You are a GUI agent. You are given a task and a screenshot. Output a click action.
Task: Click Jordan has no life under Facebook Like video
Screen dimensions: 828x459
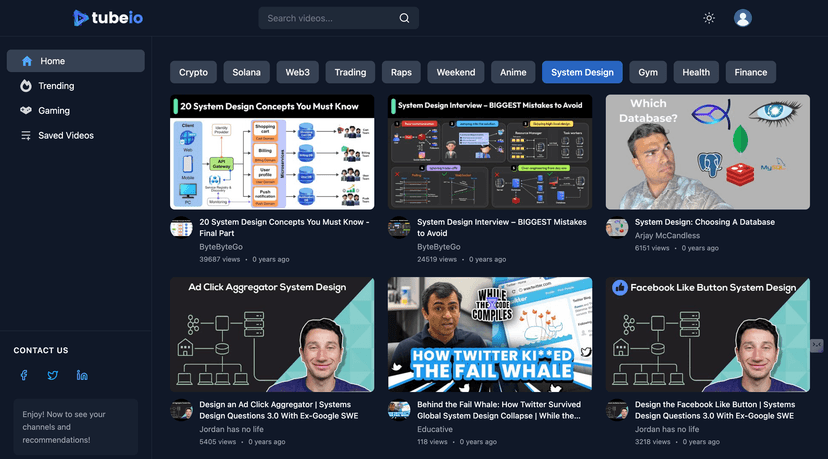coord(667,429)
